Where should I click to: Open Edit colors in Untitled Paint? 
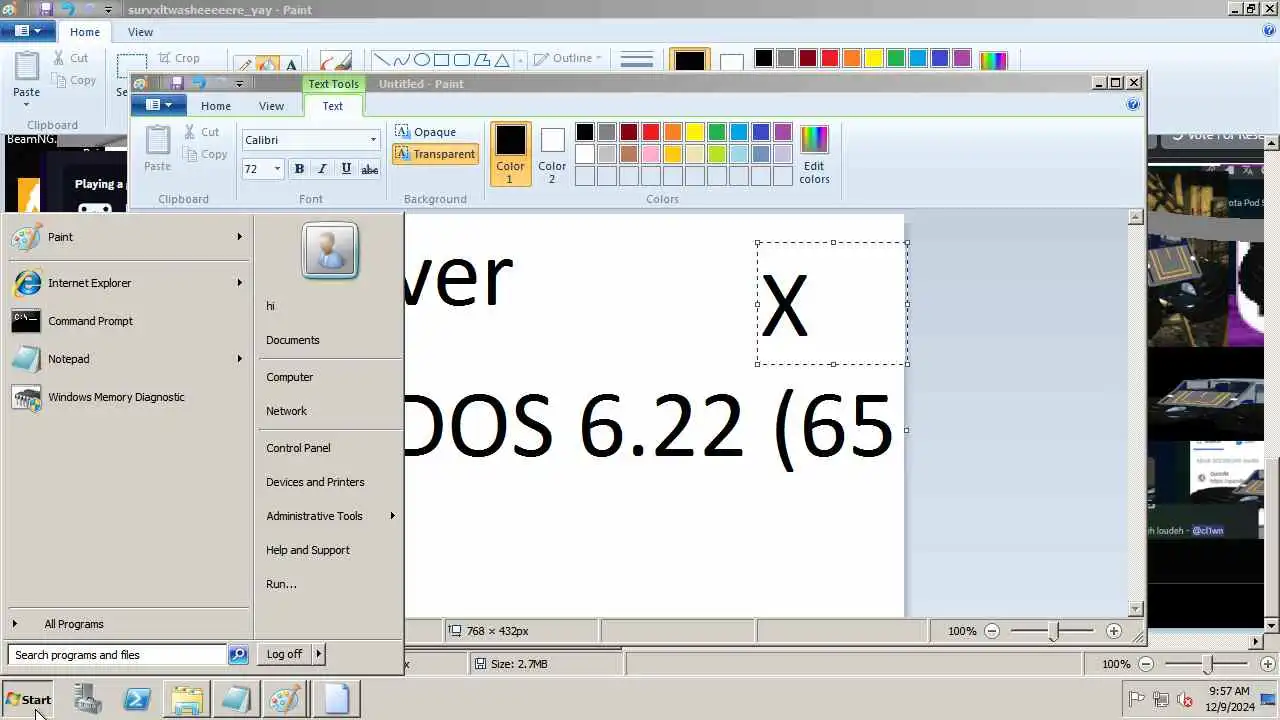814,155
